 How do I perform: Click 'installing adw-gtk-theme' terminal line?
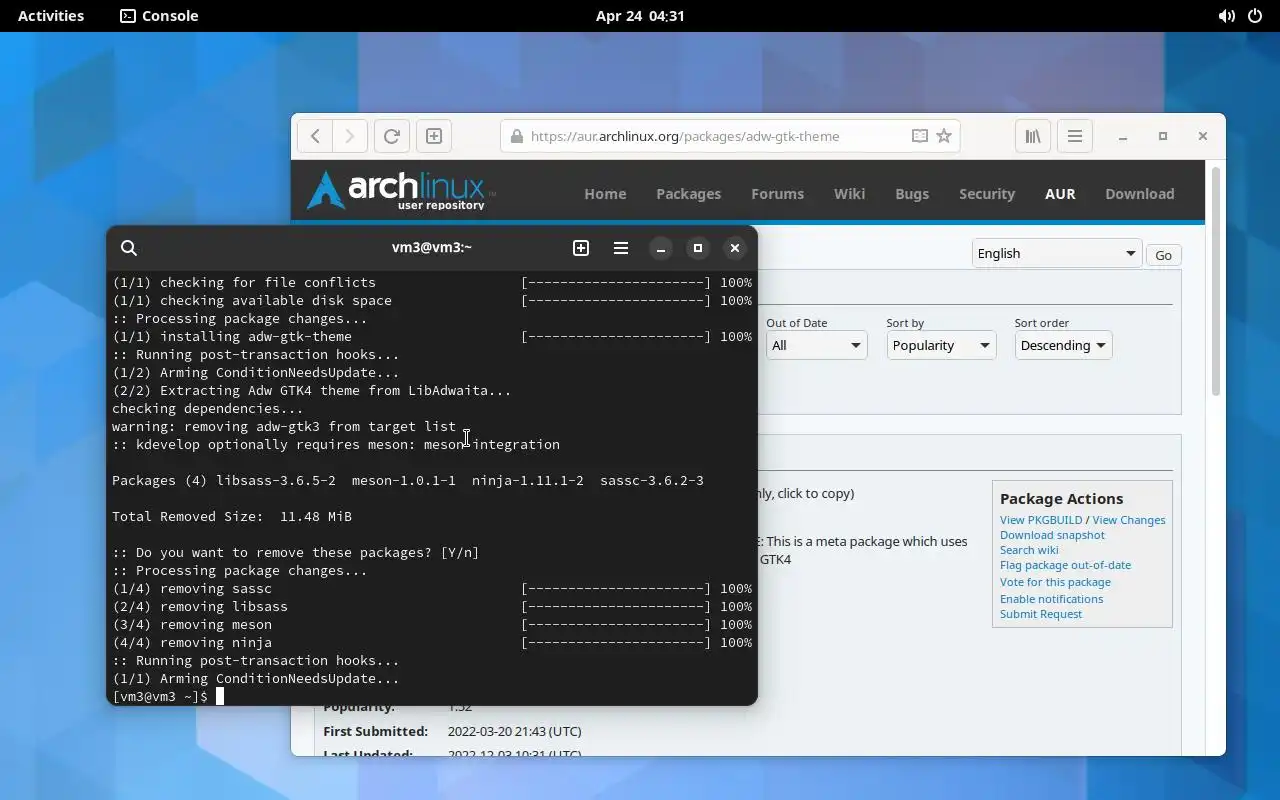(x=432, y=336)
